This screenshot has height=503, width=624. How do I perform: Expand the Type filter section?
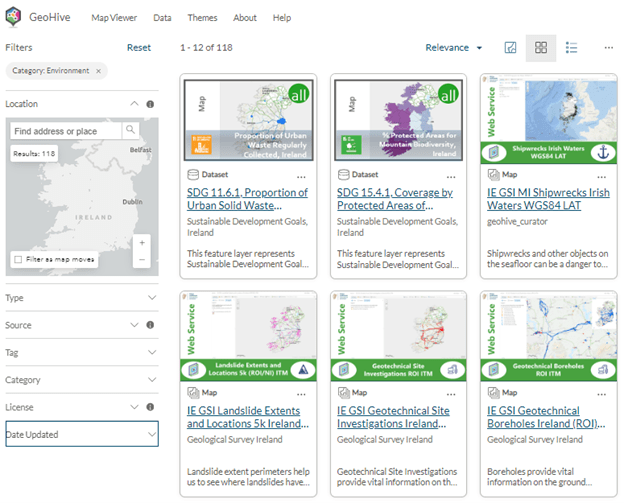point(152,298)
